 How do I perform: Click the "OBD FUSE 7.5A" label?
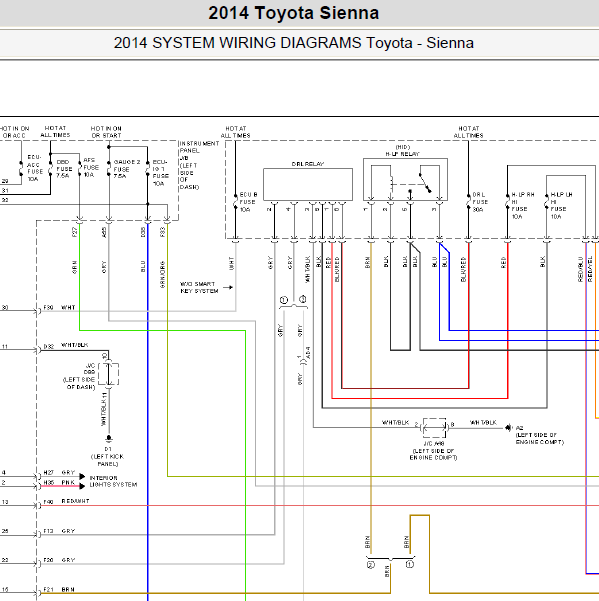[x=64, y=169]
